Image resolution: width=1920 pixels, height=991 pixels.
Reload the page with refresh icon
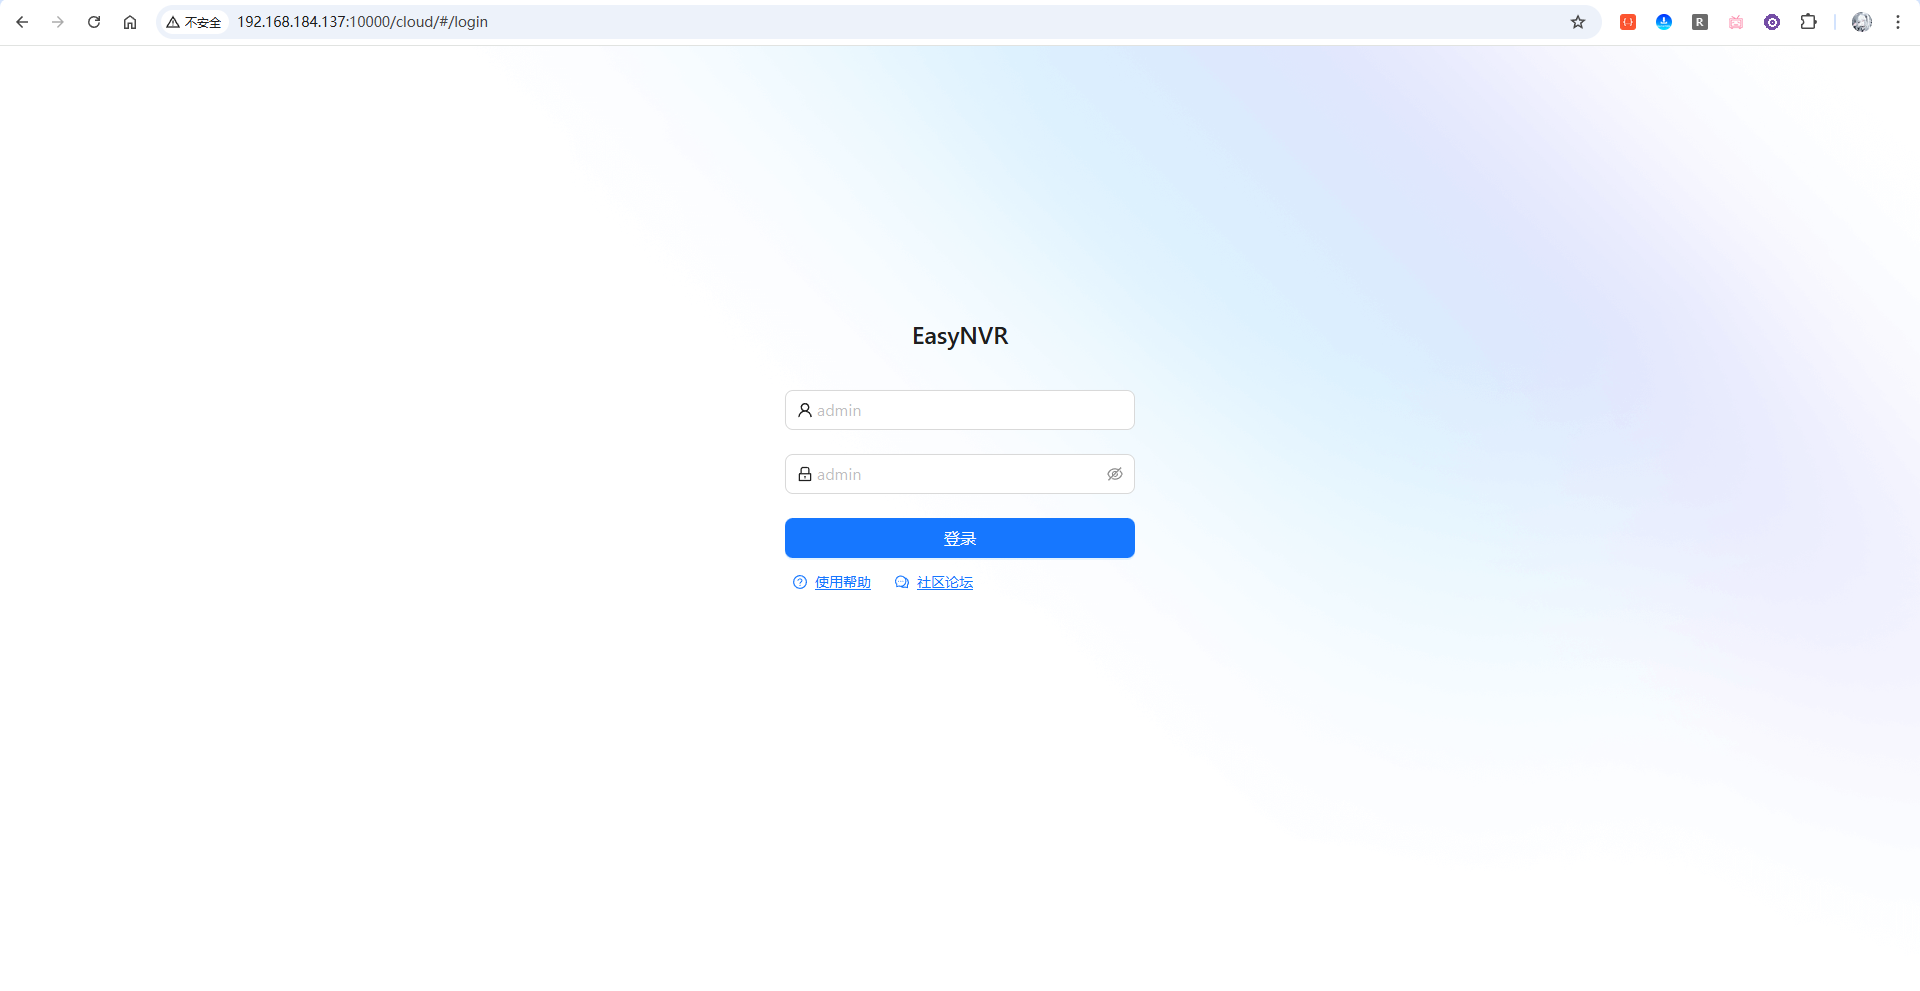tap(94, 22)
